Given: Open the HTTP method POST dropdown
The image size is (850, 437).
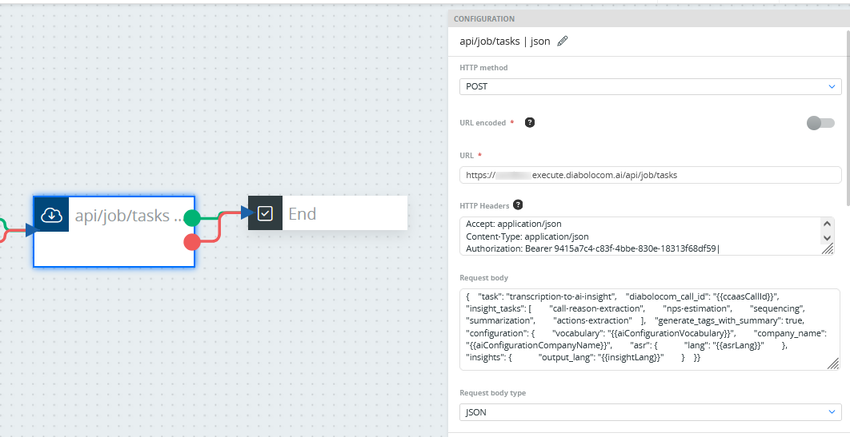Looking at the screenshot, I should pyautogui.click(x=650, y=86).
